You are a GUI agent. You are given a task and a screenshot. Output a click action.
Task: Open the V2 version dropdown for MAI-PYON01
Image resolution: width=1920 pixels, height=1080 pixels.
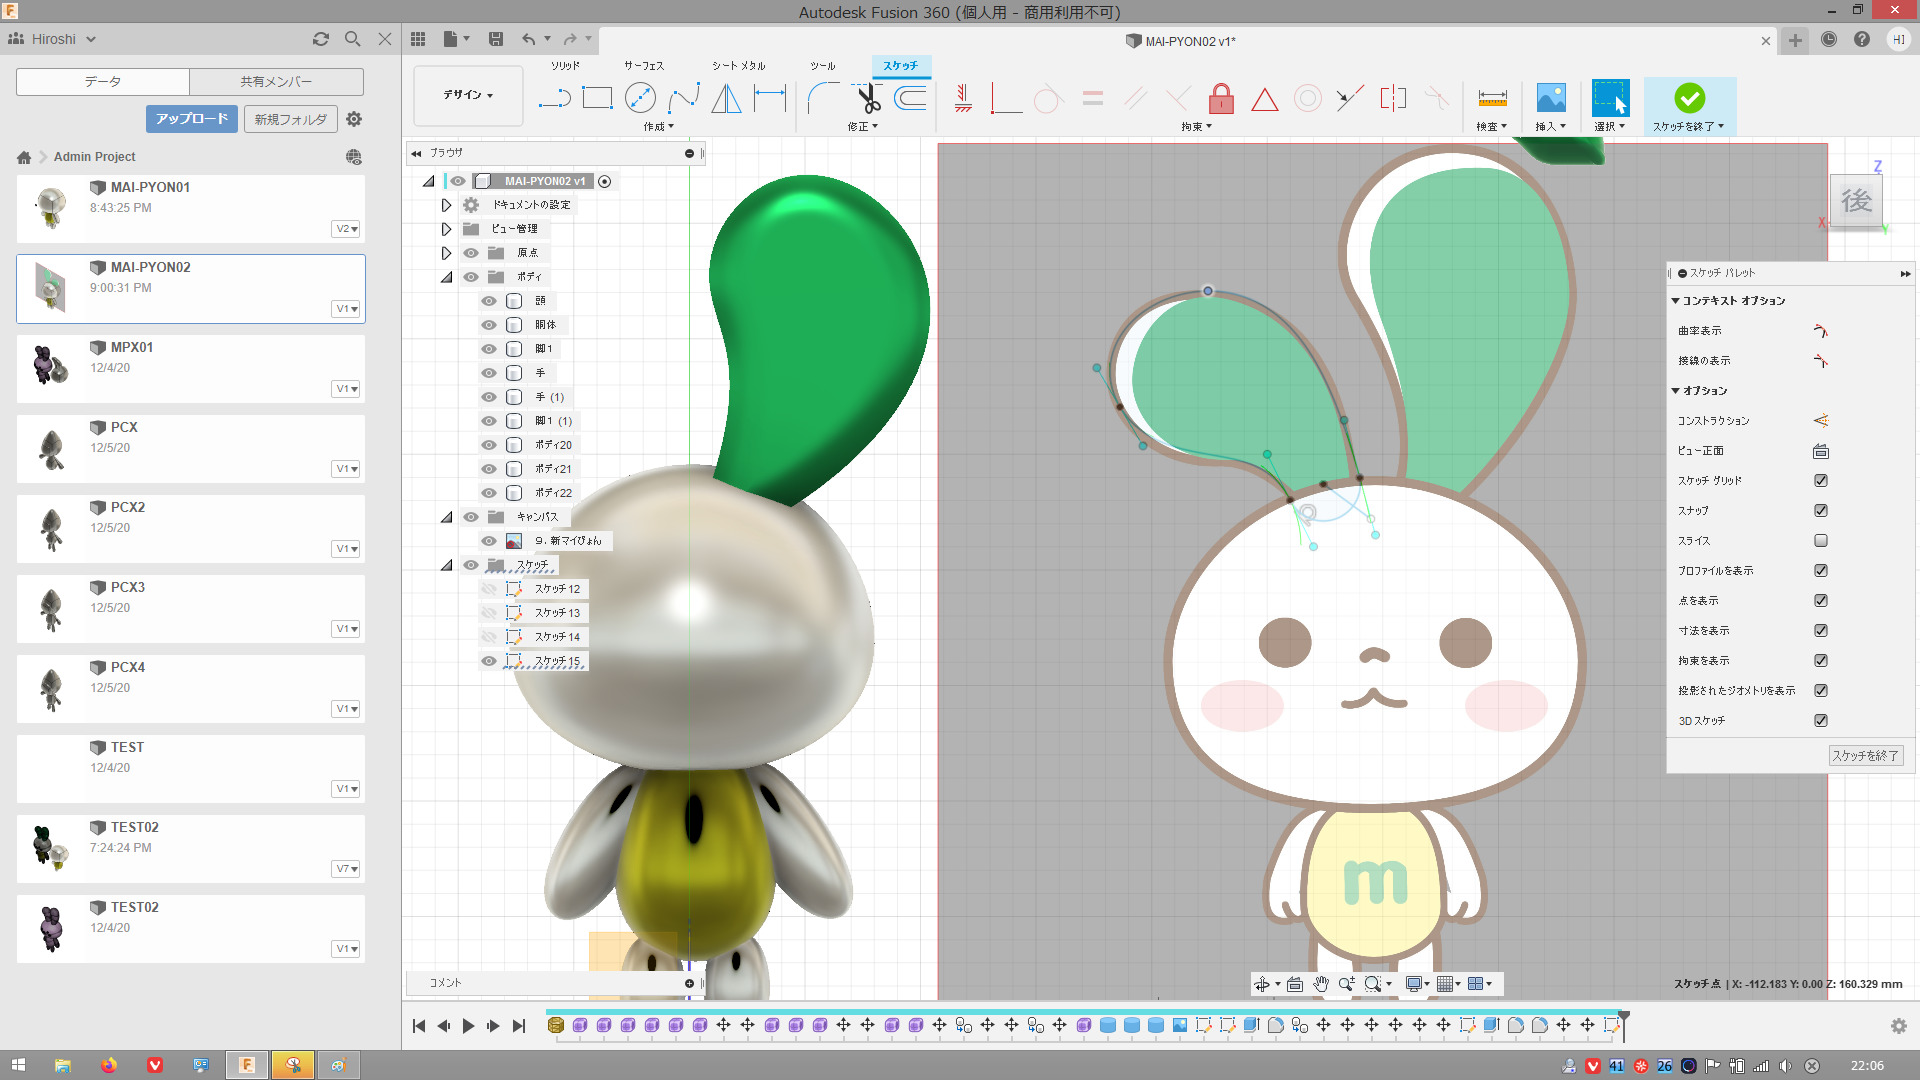346,229
